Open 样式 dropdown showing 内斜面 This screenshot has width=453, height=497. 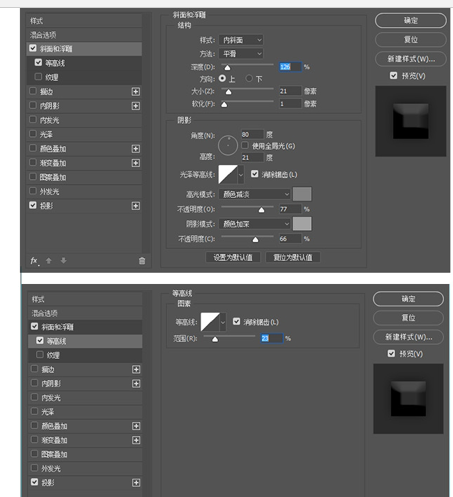point(241,40)
